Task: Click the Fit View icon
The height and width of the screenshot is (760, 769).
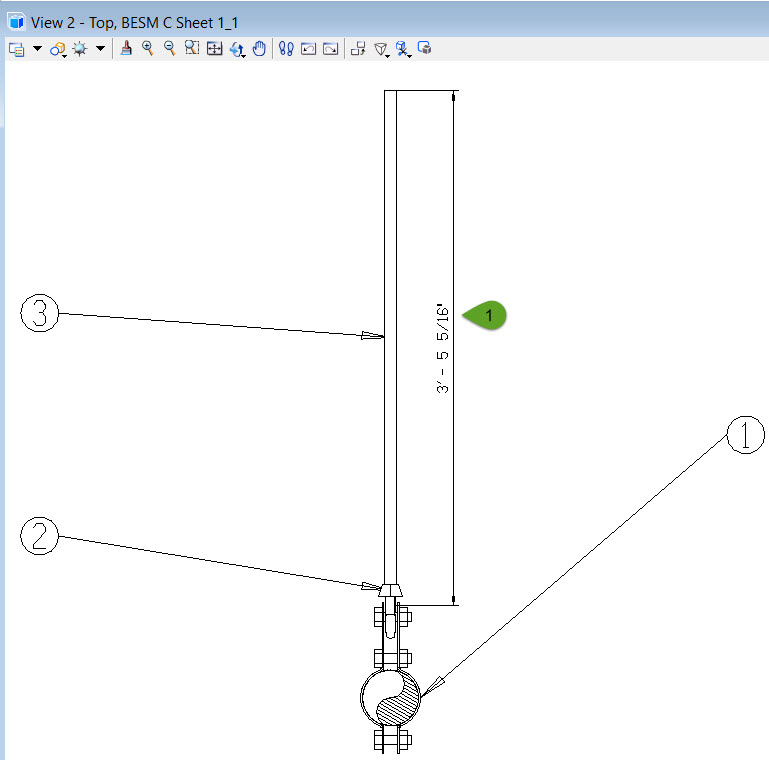Action: click(214, 49)
